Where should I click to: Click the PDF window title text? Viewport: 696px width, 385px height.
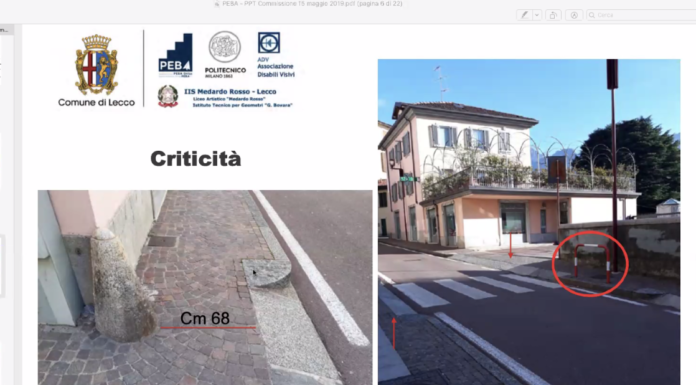coord(312,4)
